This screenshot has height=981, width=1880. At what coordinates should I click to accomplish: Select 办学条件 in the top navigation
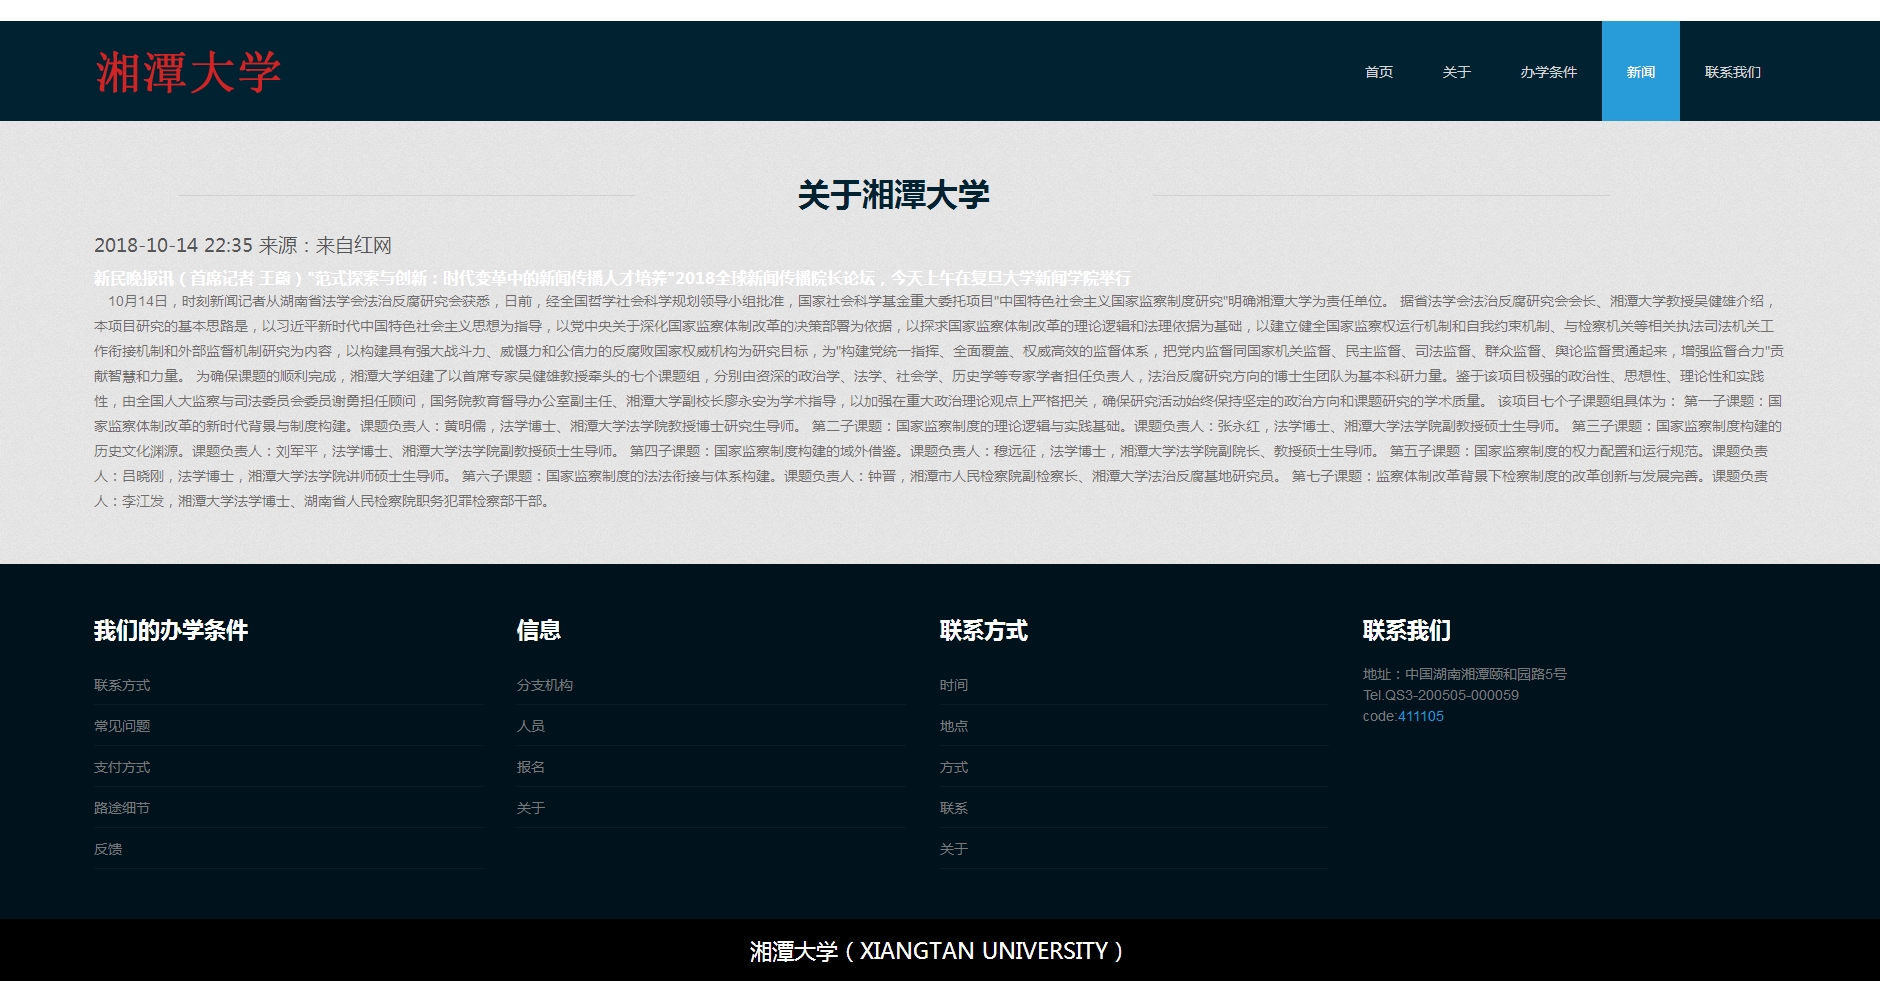tap(1548, 72)
